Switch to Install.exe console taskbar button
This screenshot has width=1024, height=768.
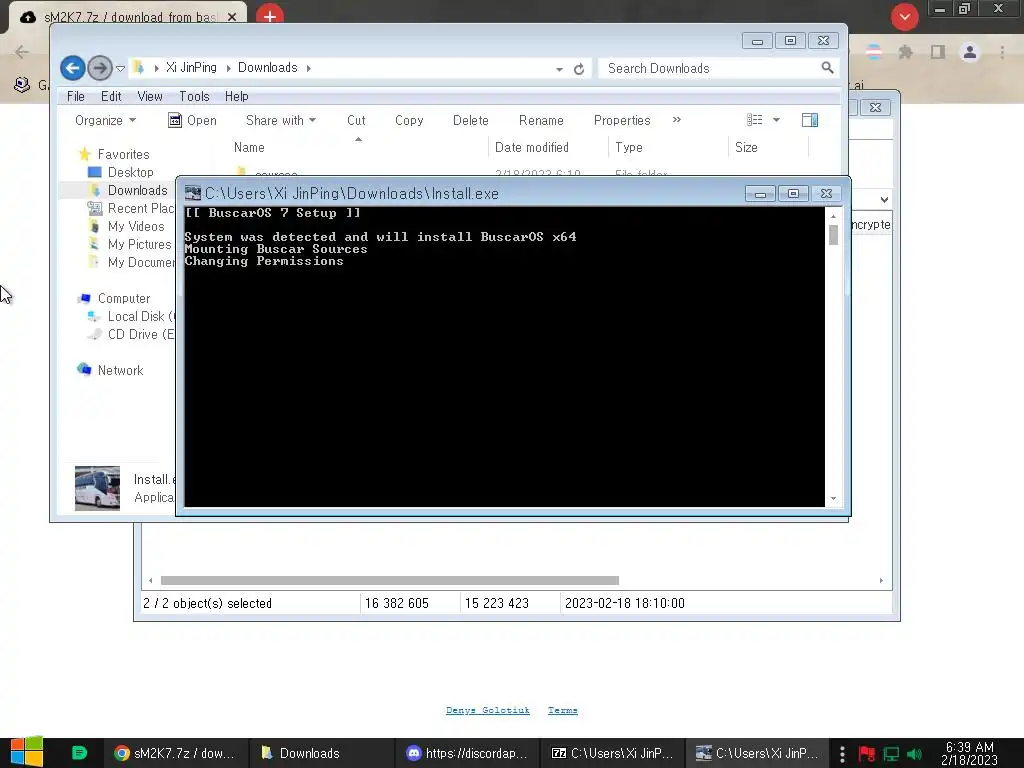(x=758, y=753)
